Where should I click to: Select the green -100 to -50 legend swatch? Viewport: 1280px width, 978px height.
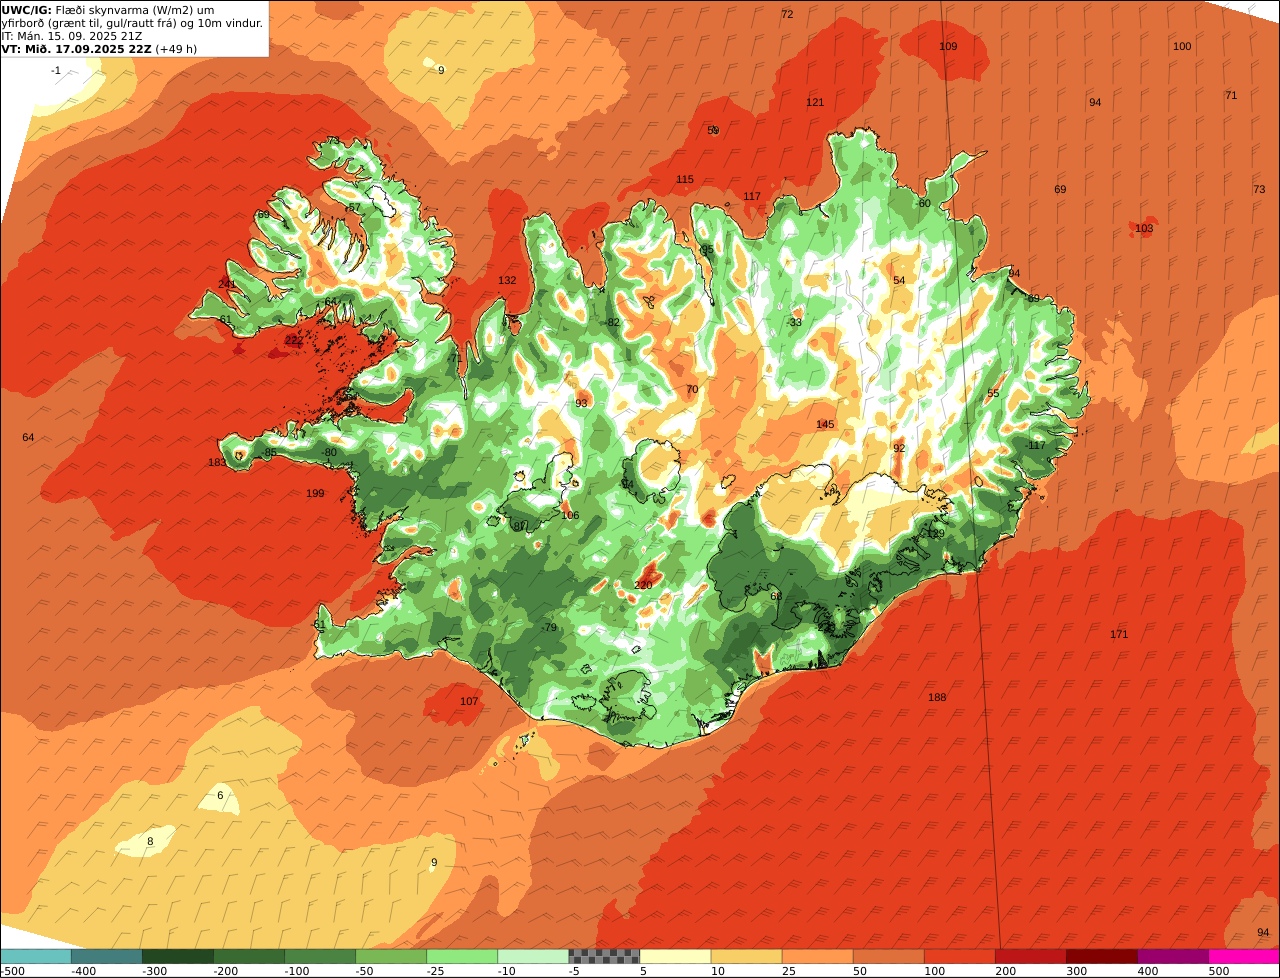320,956
